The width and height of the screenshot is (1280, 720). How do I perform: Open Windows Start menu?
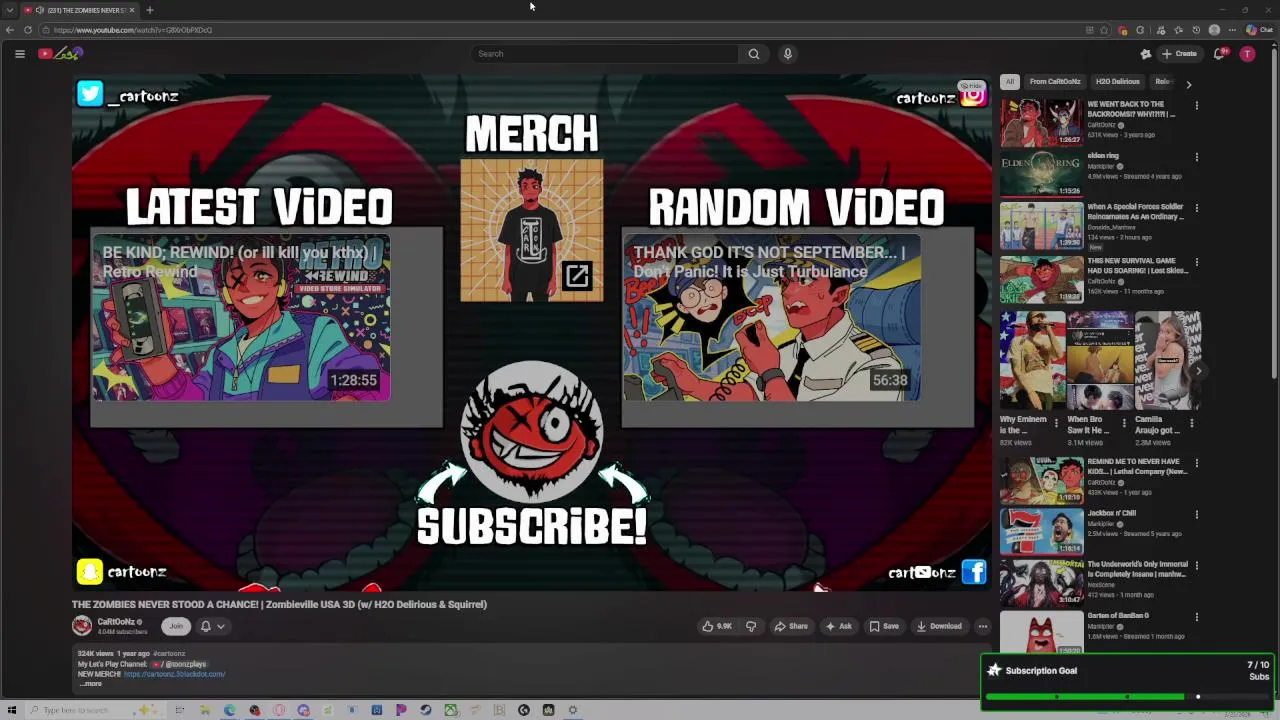(12, 710)
